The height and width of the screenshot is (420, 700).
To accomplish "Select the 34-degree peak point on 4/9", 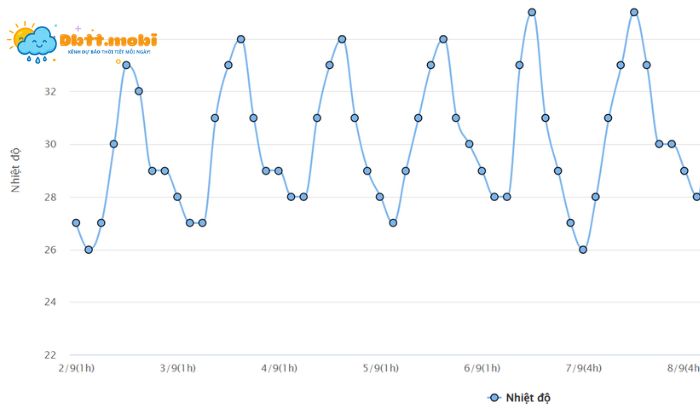I will pos(342,39).
